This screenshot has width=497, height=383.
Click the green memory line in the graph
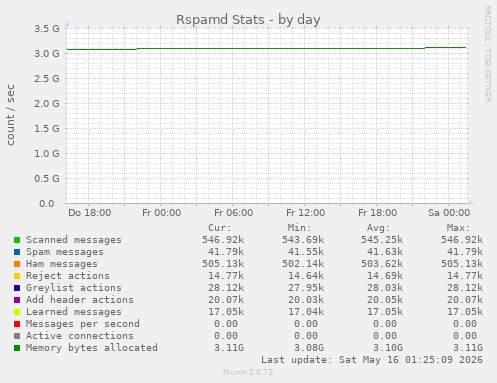(267, 49)
